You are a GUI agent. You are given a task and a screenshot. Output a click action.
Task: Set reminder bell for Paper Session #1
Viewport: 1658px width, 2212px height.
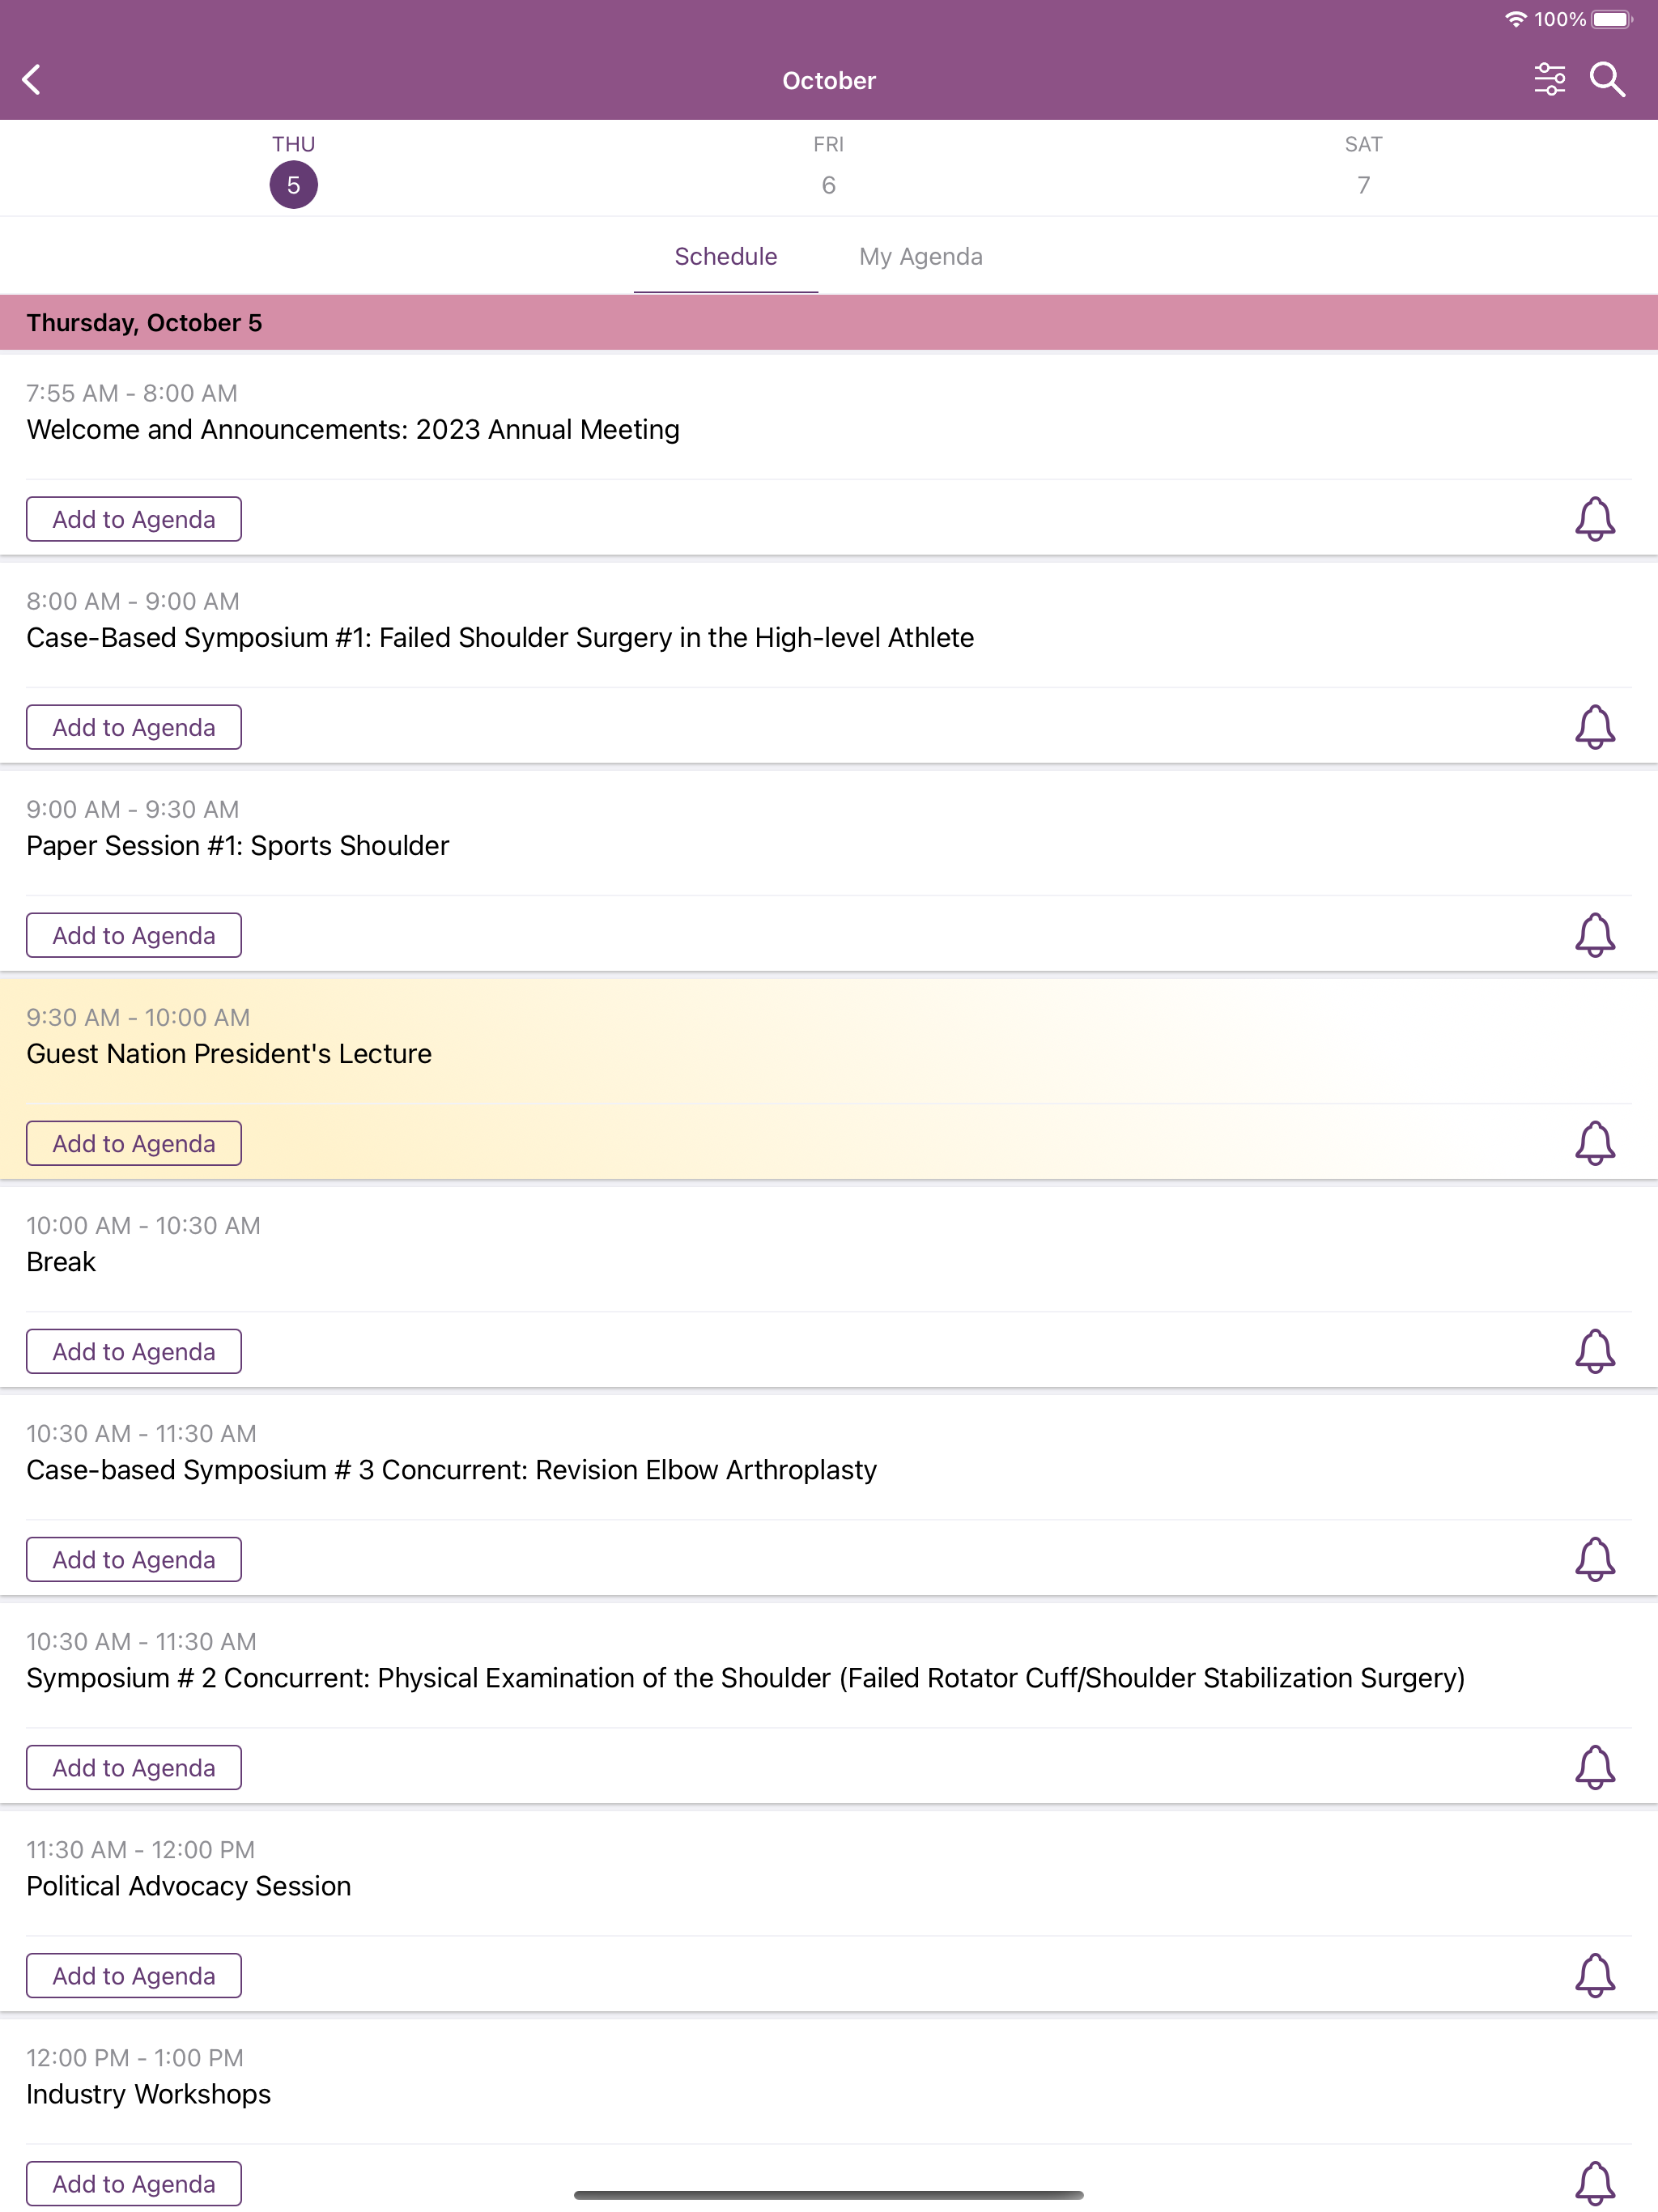click(1595, 935)
